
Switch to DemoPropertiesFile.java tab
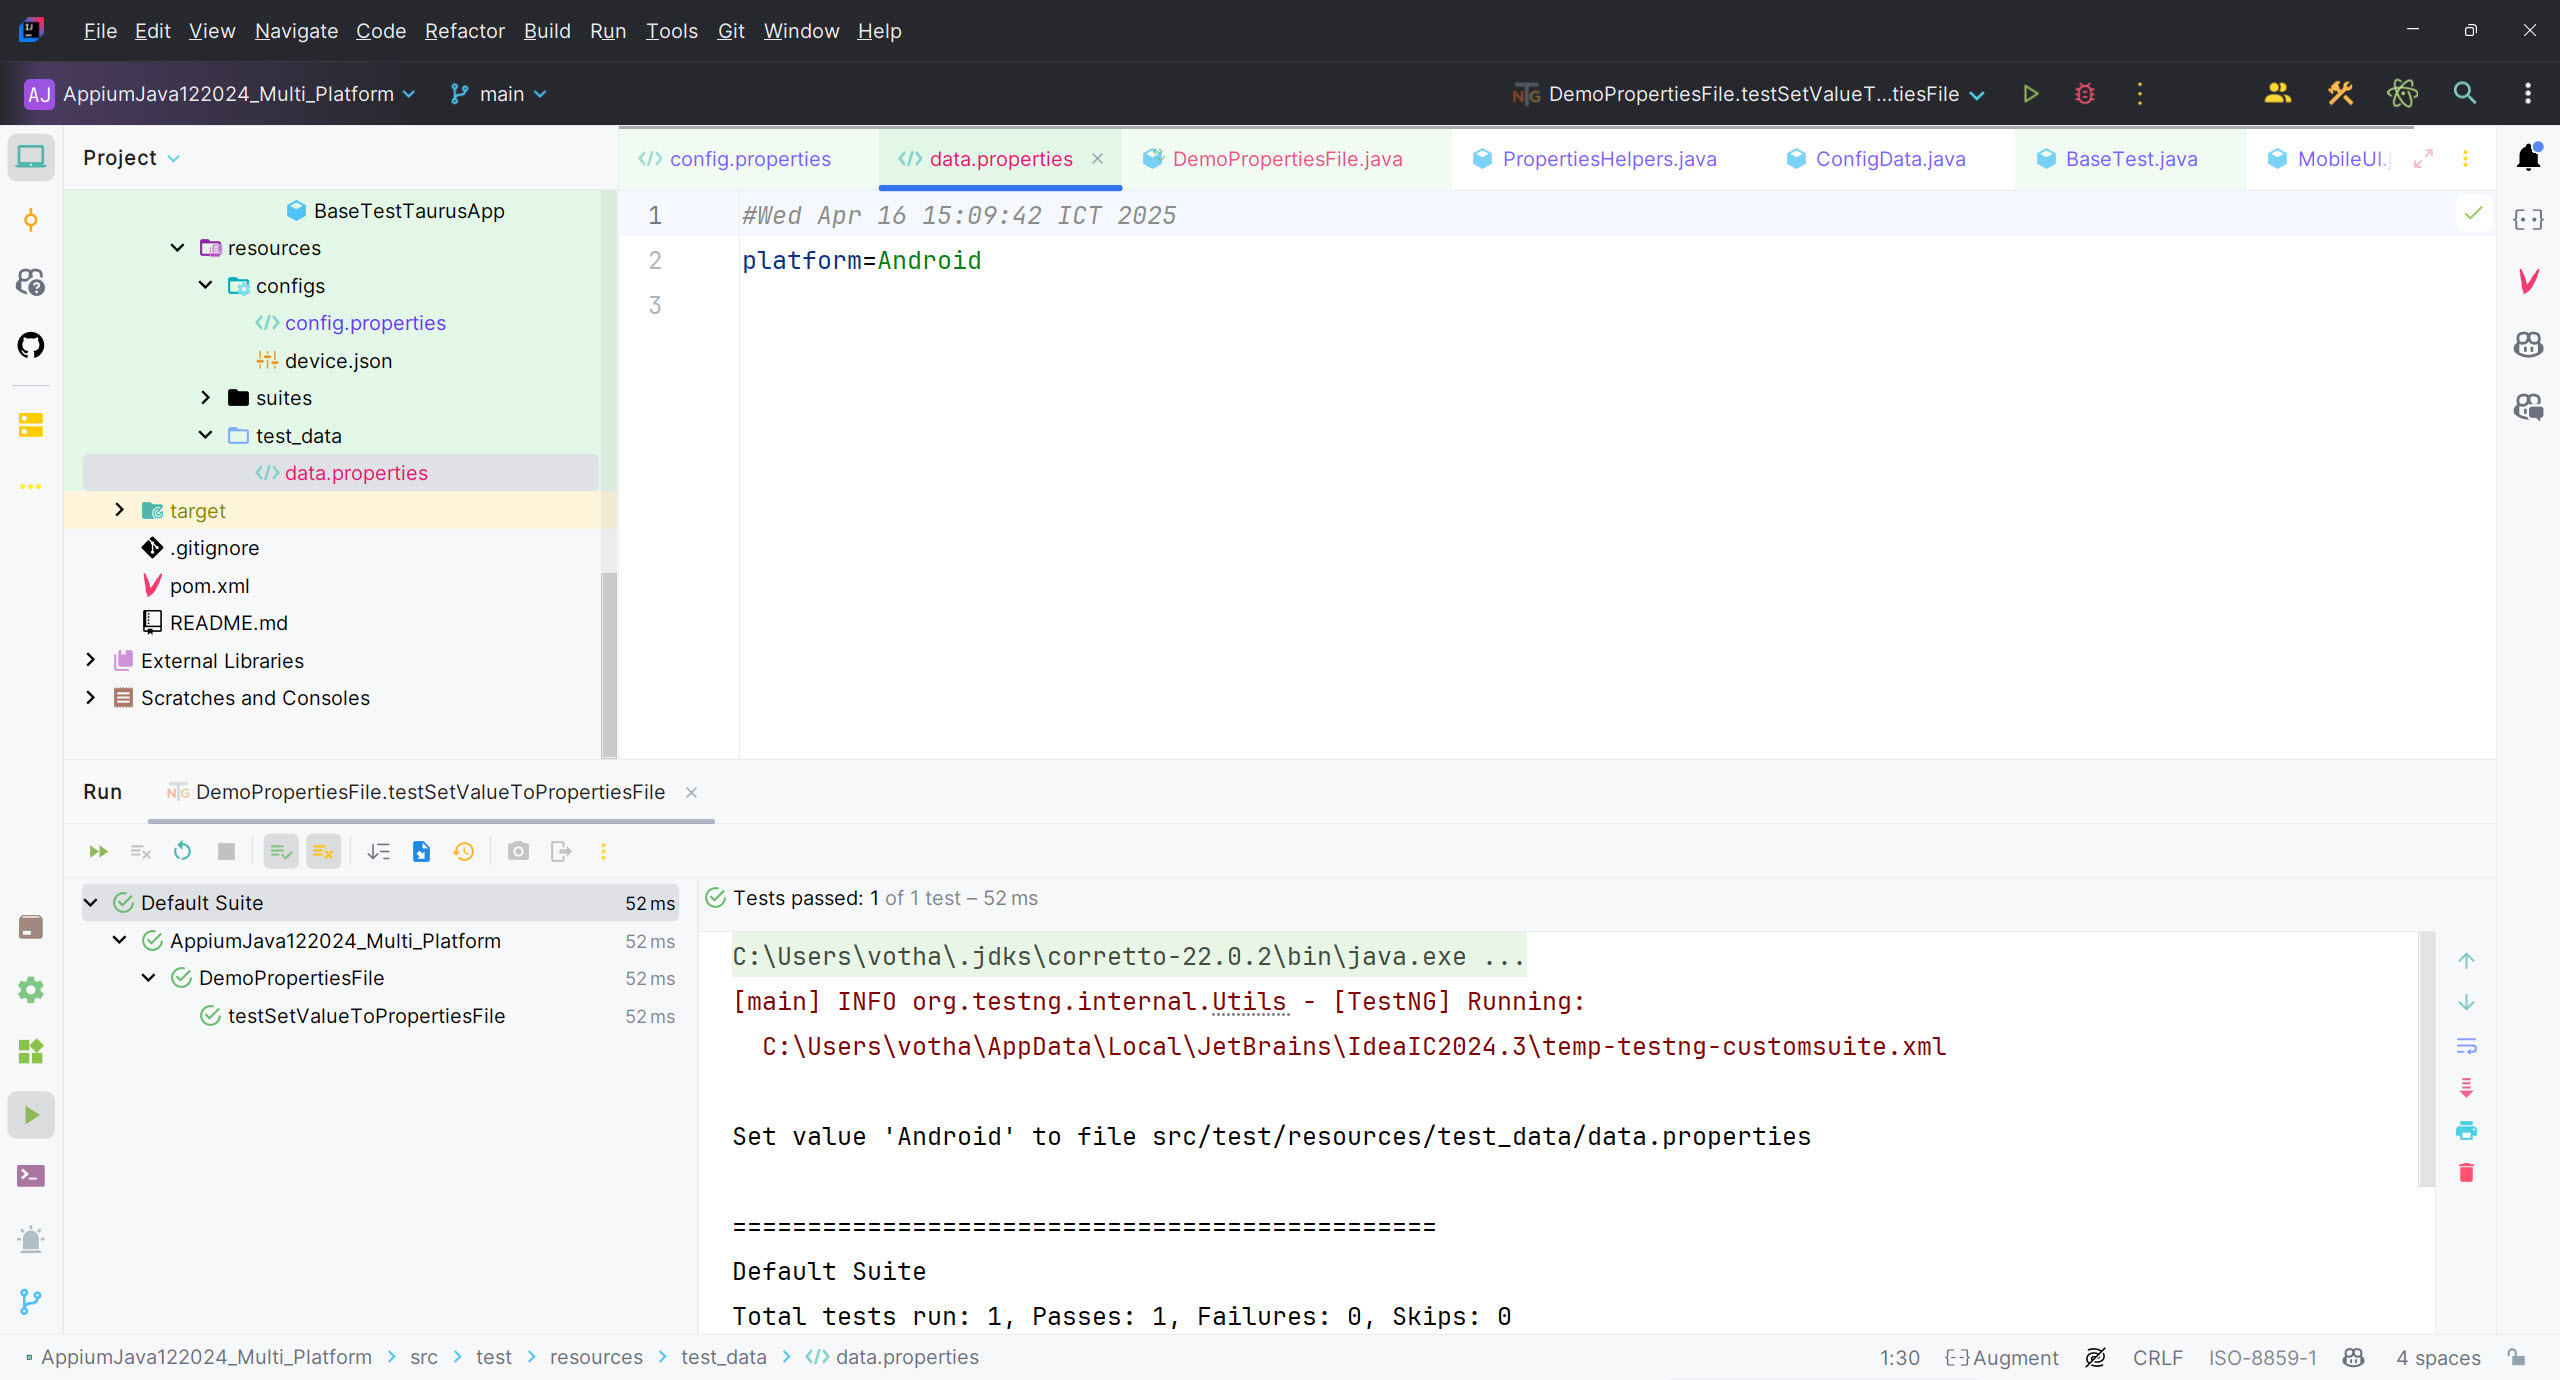click(x=1286, y=159)
